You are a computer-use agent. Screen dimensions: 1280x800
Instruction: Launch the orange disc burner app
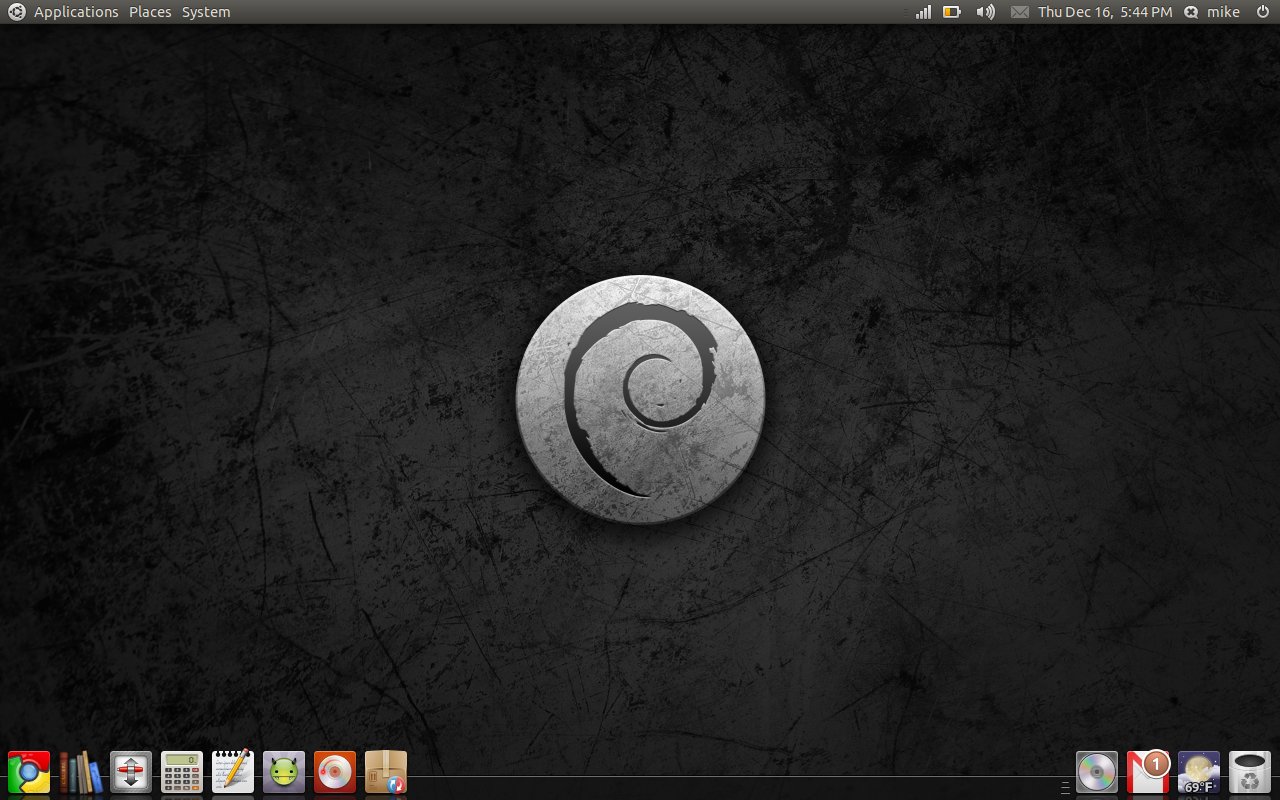point(335,772)
